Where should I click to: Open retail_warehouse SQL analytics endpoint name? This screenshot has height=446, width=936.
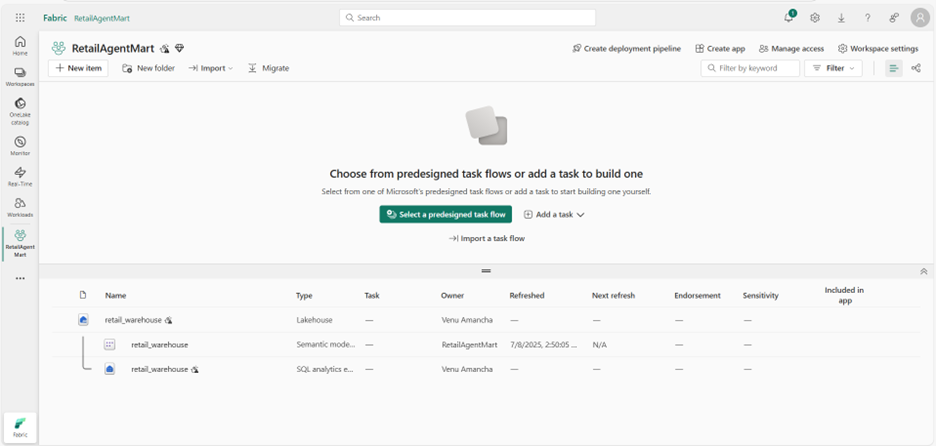pos(159,369)
